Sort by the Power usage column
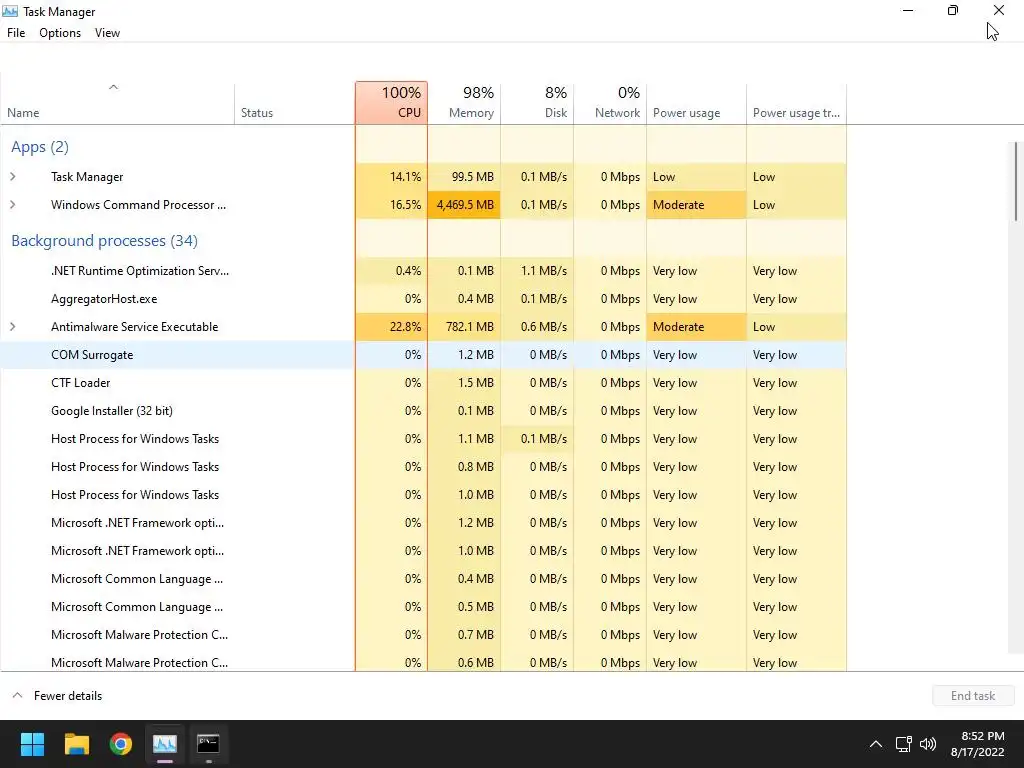 pos(696,103)
